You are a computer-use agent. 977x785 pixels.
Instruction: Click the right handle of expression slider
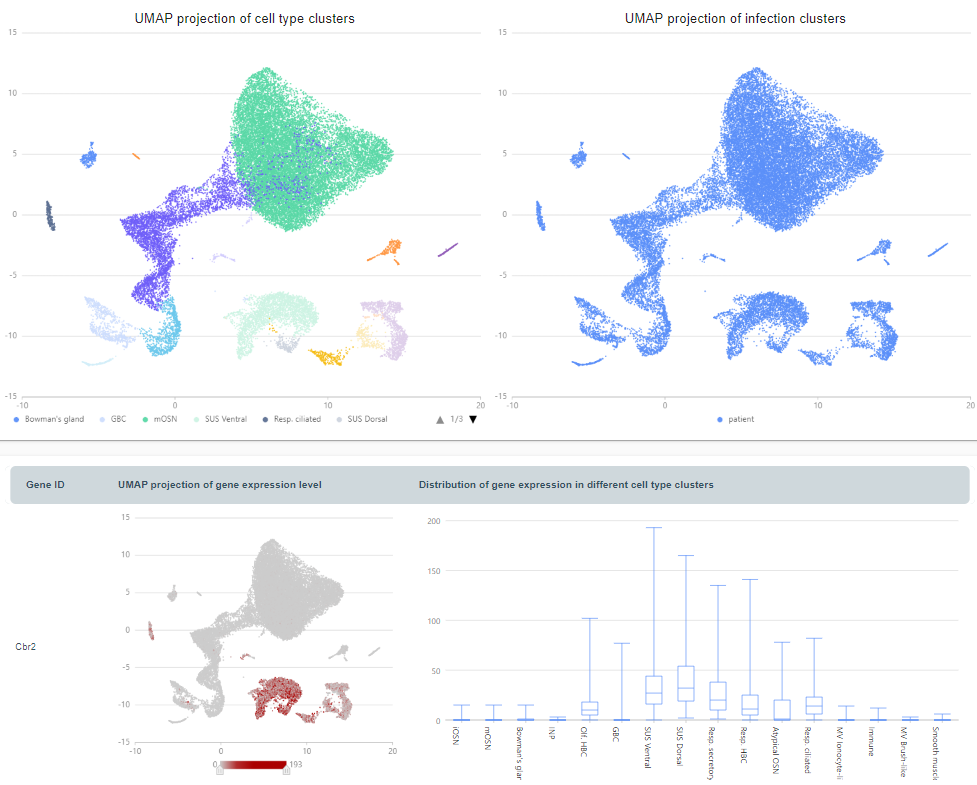click(x=286, y=769)
